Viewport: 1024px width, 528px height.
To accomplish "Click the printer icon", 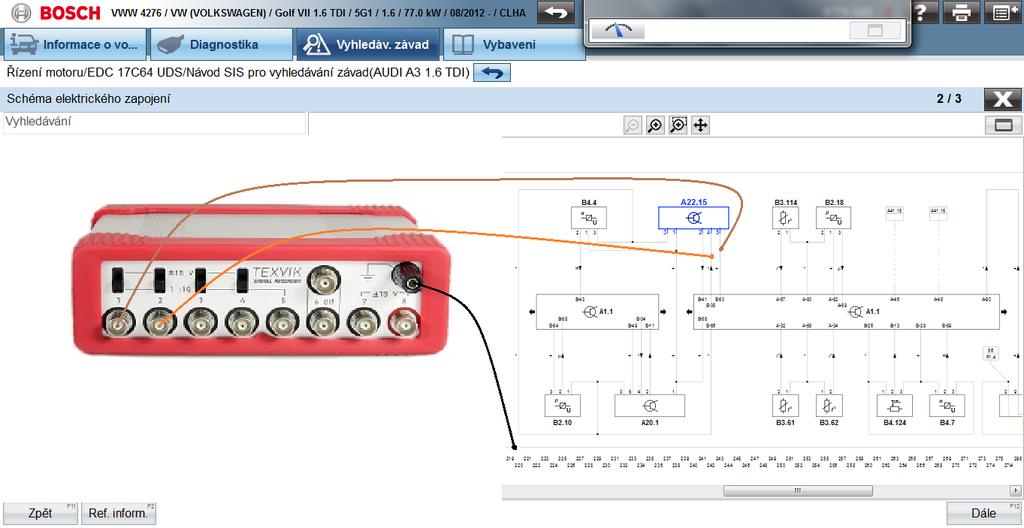I will click(x=961, y=12).
